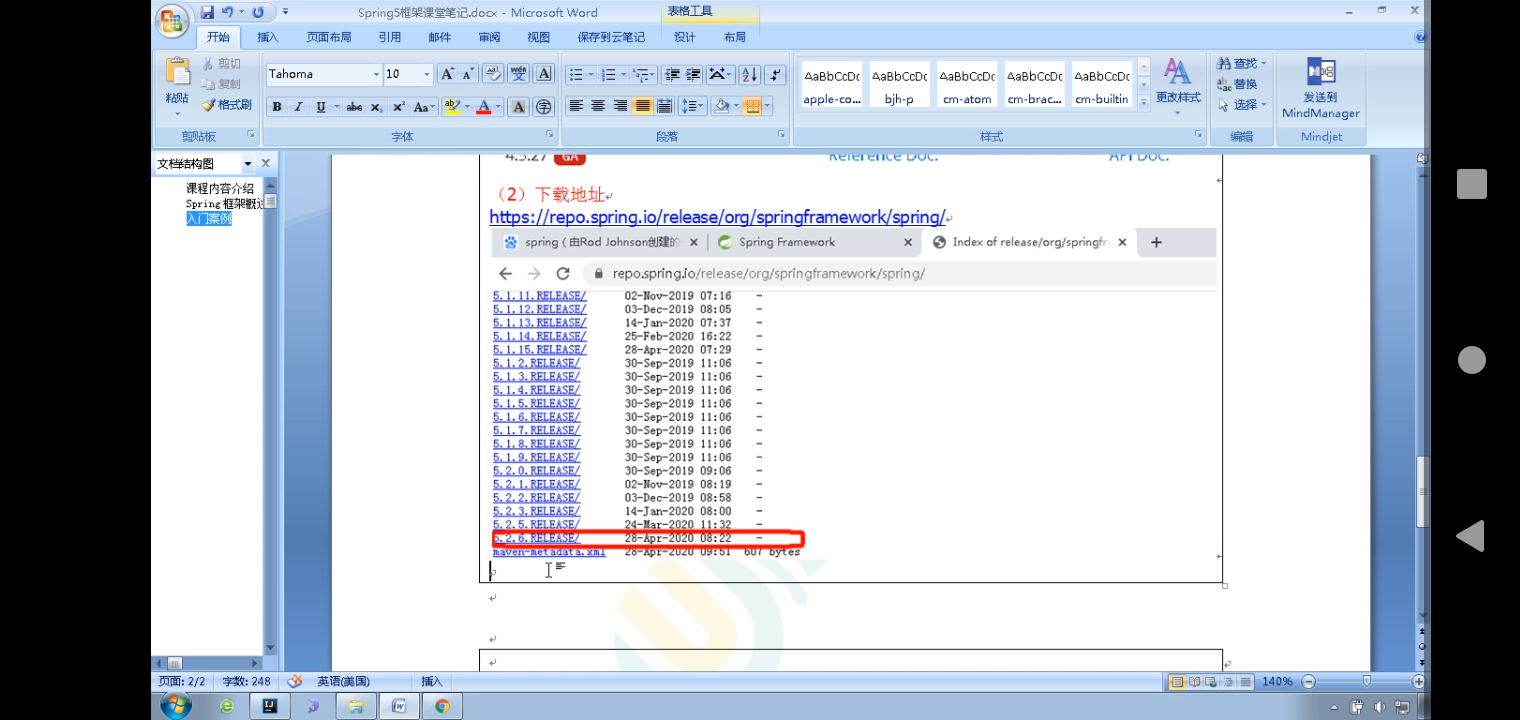1520x720 pixels.
Task: Click the distributed alignment icon
Action: (x=664, y=106)
